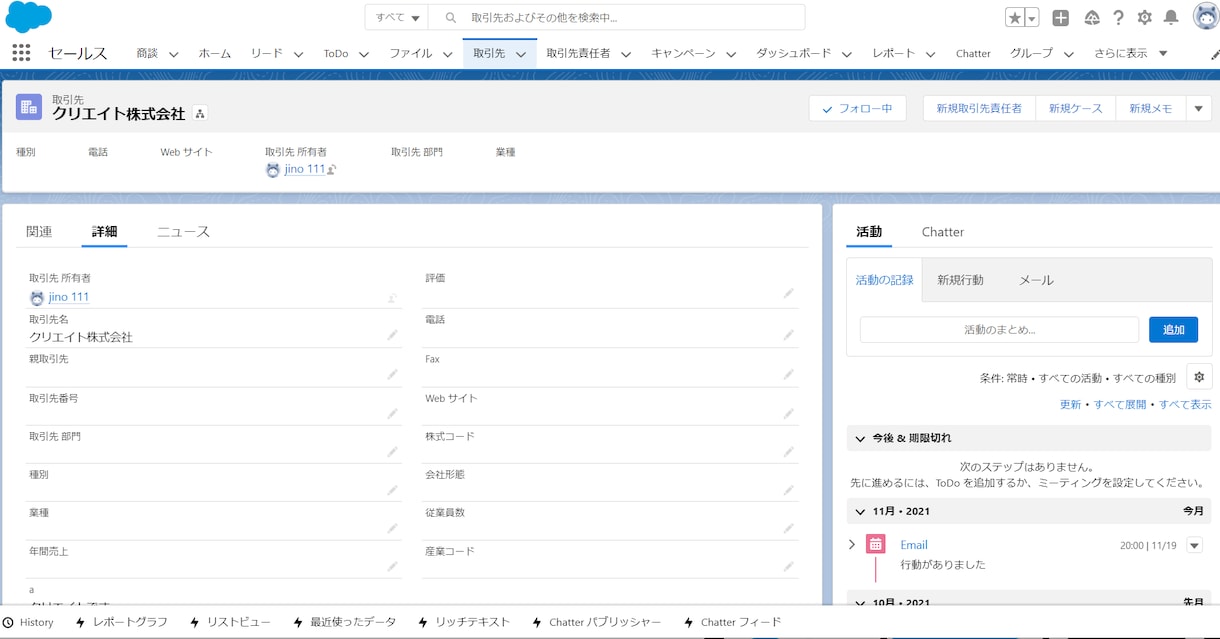1220x639 pixels.
Task: Expand the ToDo tab chevron menu
Action: point(364,54)
